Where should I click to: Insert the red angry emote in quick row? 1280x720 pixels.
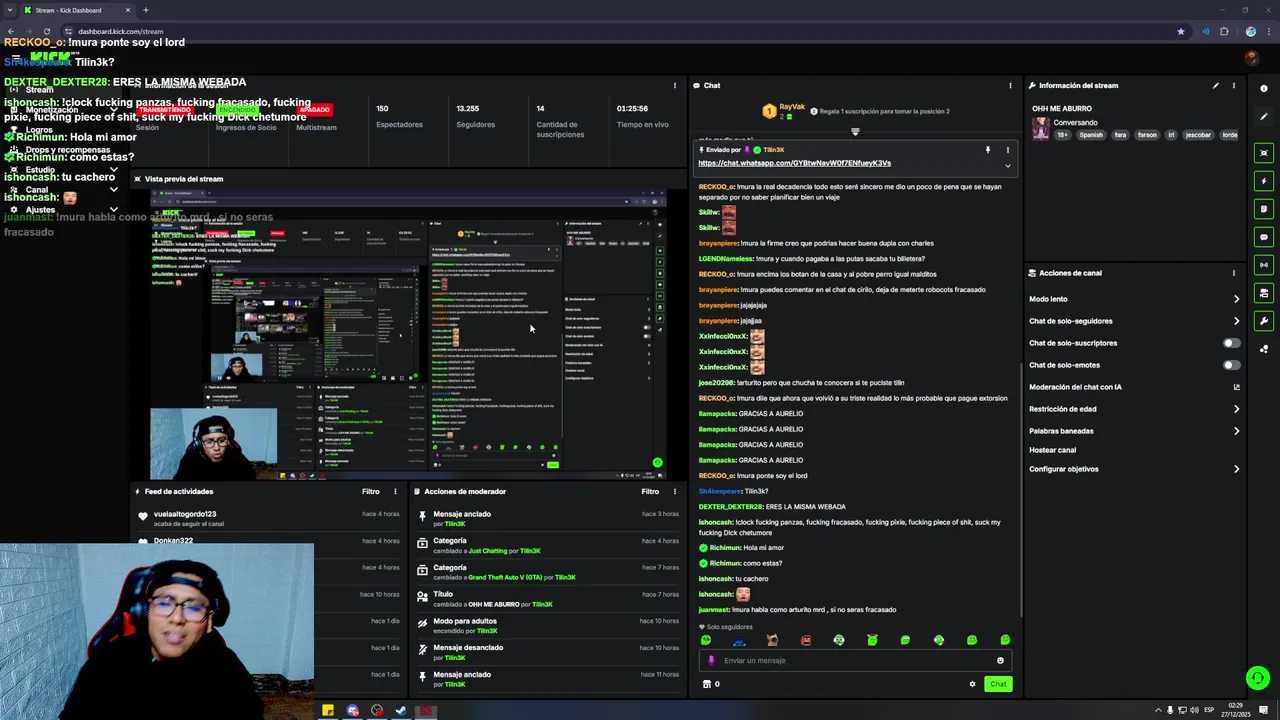click(806, 640)
